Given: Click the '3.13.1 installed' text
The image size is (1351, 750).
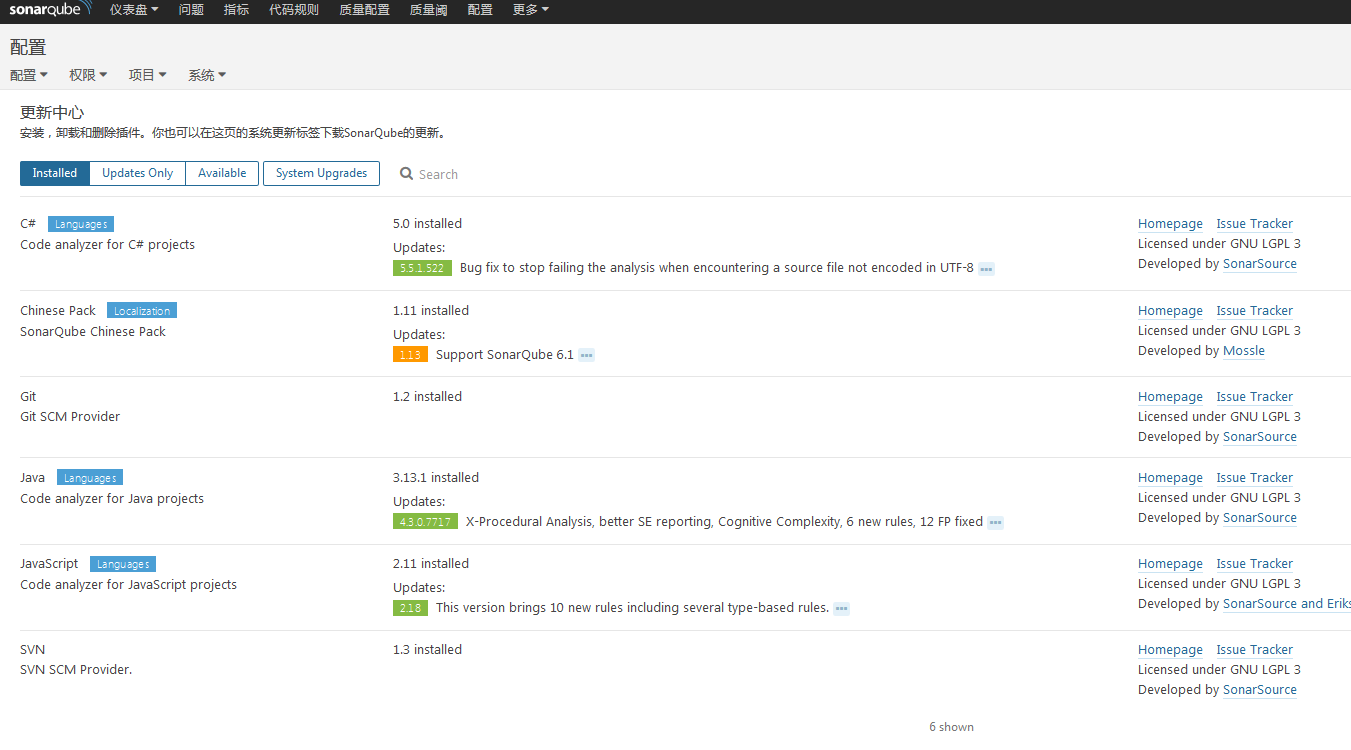Looking at the screenshot, I should pos(436,478).
